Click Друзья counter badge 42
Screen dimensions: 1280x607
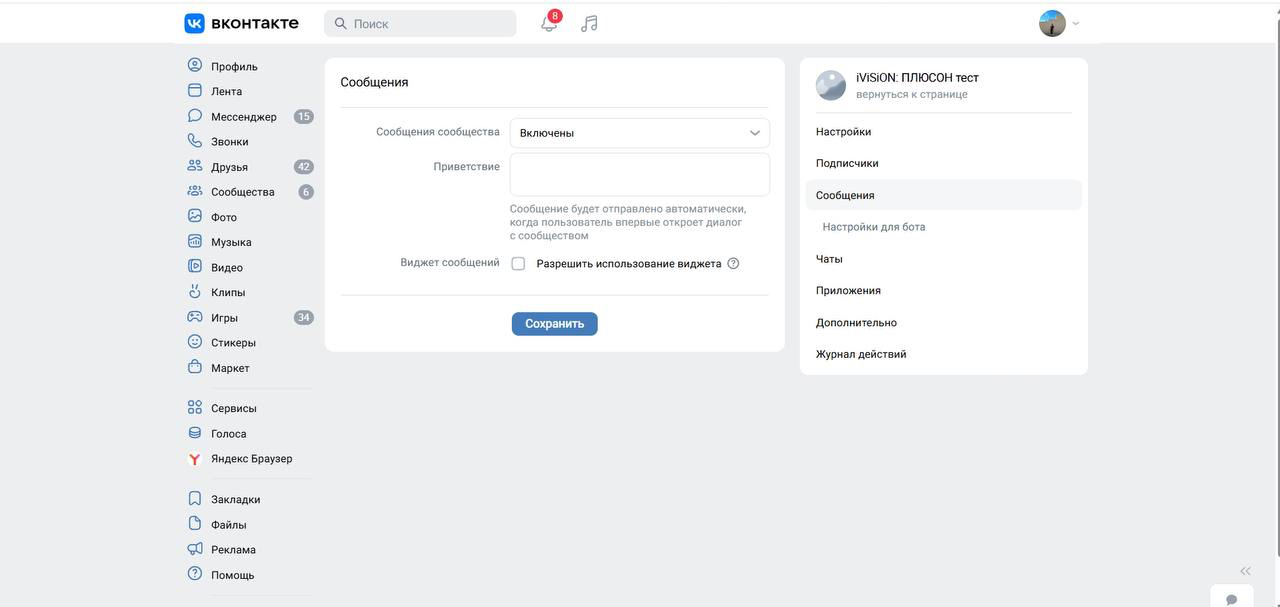pos(304,167)
